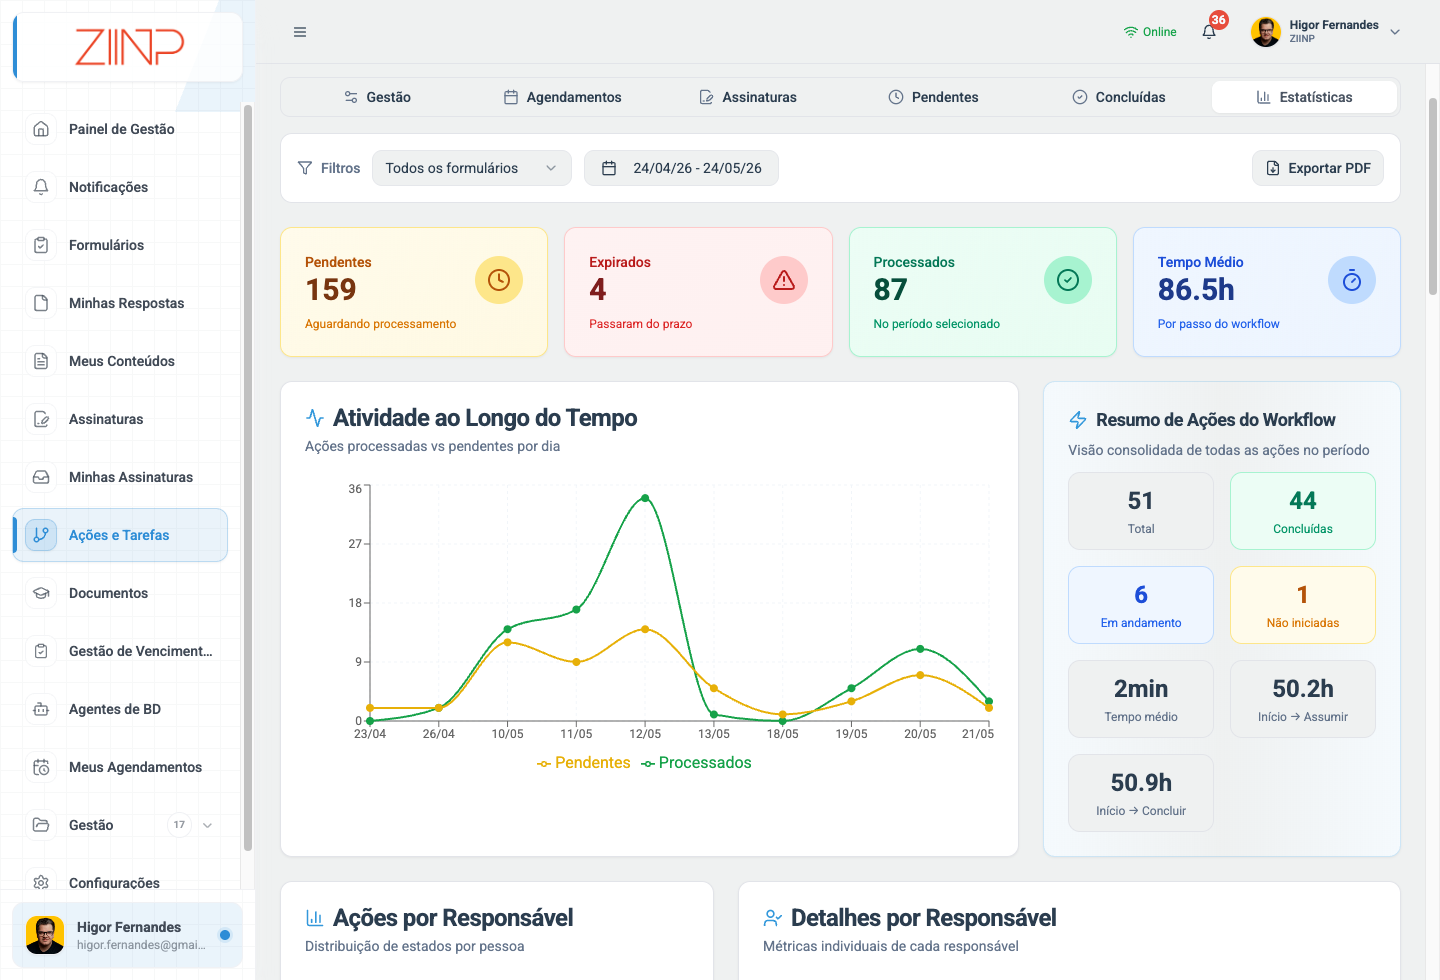Click the Online wifi status indicator
This screenshot has height=980, width=1440.
[1150, 32]
